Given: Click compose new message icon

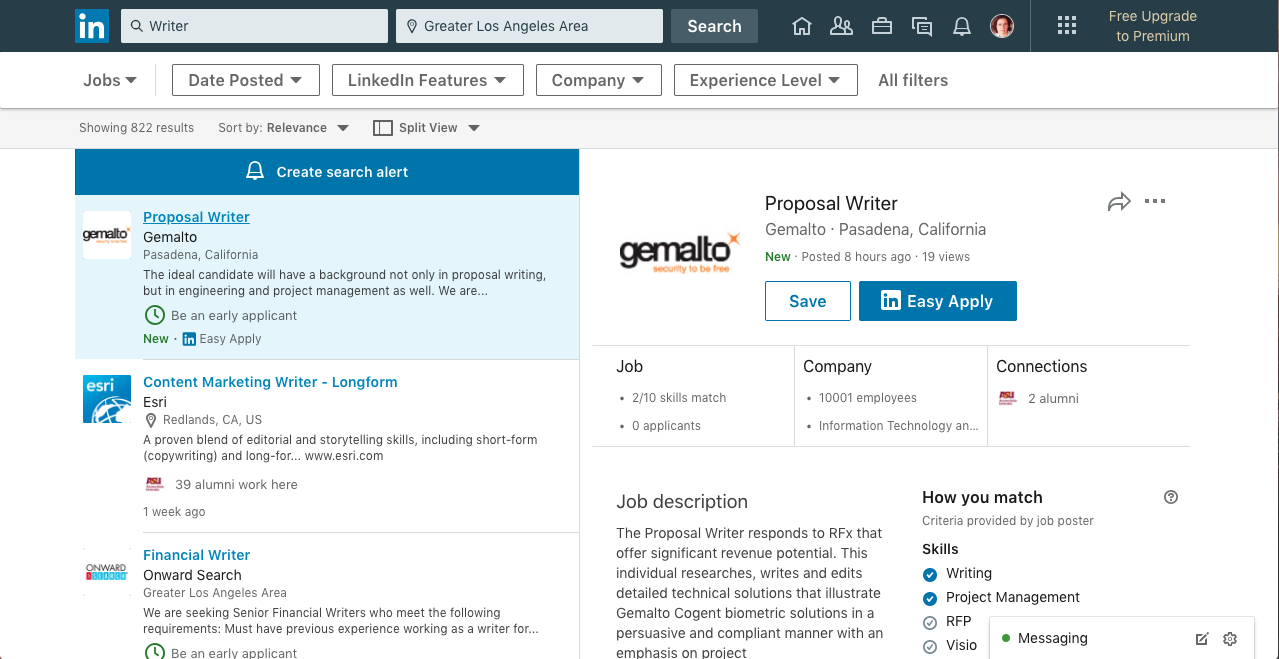Looking at the screenshot, I should point(1202,639).
